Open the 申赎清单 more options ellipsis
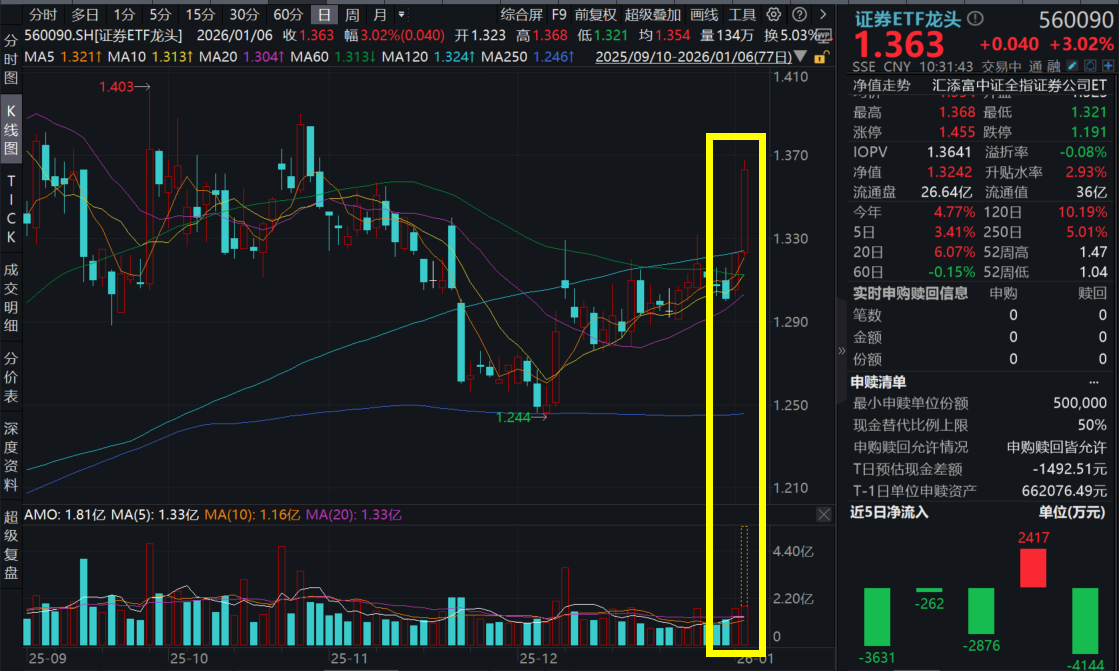Viewport: 1119px width, 671px height. click(1093, 382)
